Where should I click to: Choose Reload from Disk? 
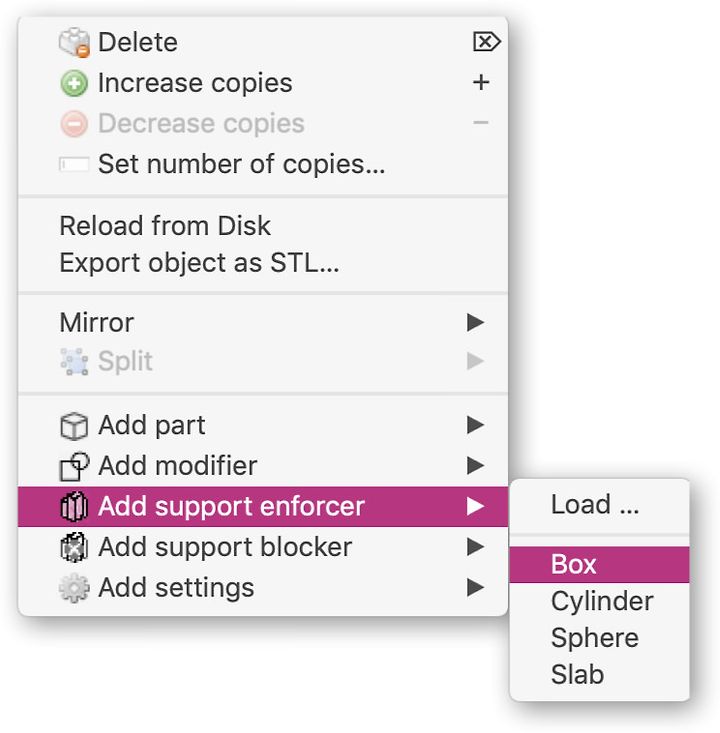coord(165,226)
